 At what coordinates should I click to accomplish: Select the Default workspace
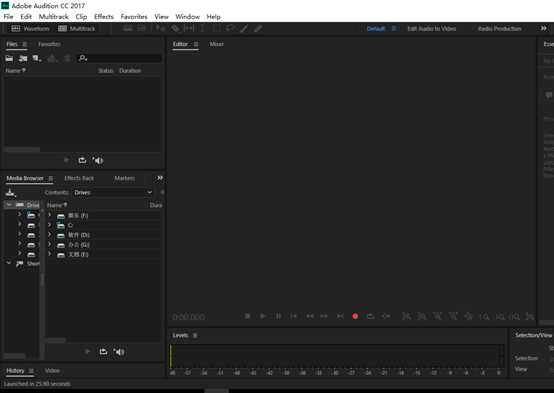376,29
